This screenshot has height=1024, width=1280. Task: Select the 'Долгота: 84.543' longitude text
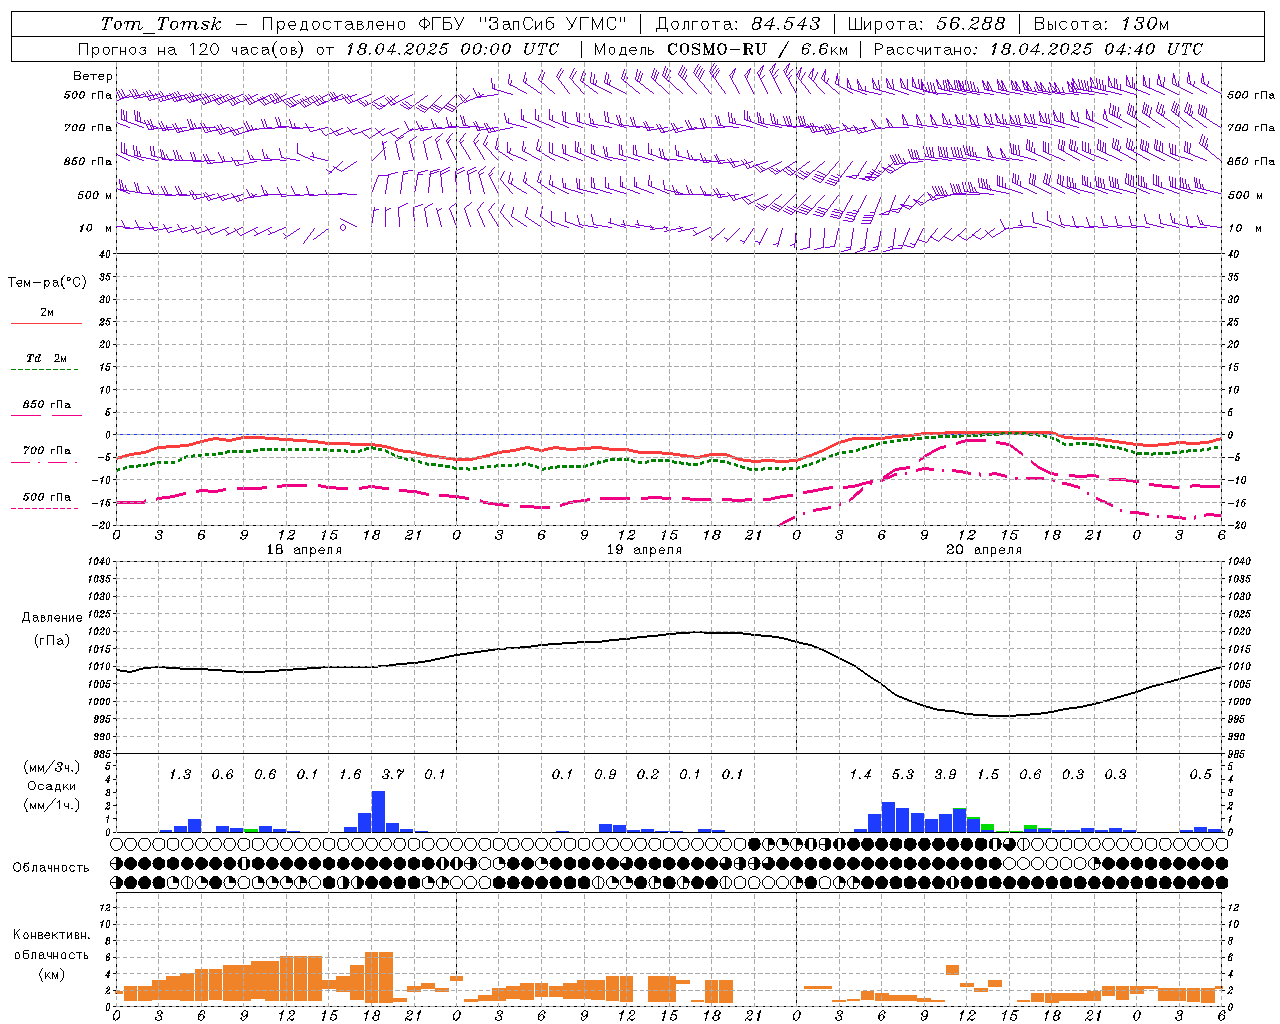tap(738, 24)
